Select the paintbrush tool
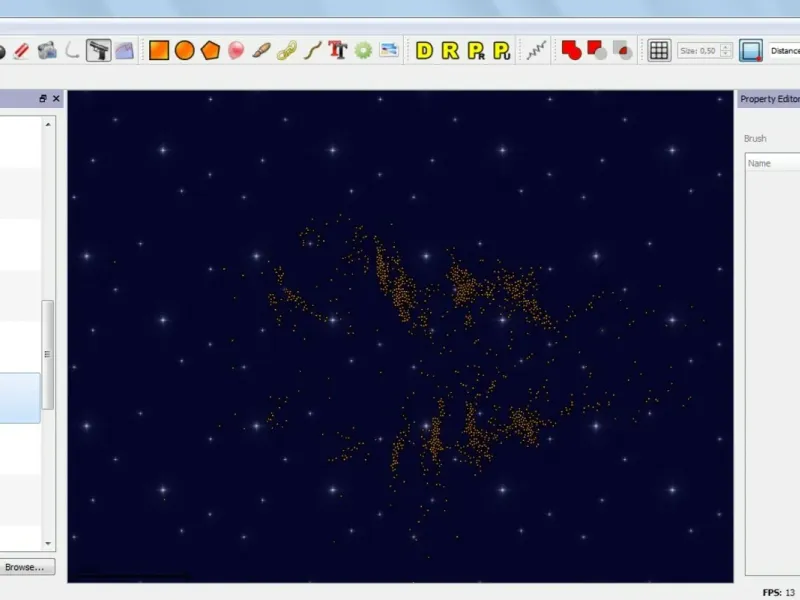The image size is (800, 600). (261, 51)
